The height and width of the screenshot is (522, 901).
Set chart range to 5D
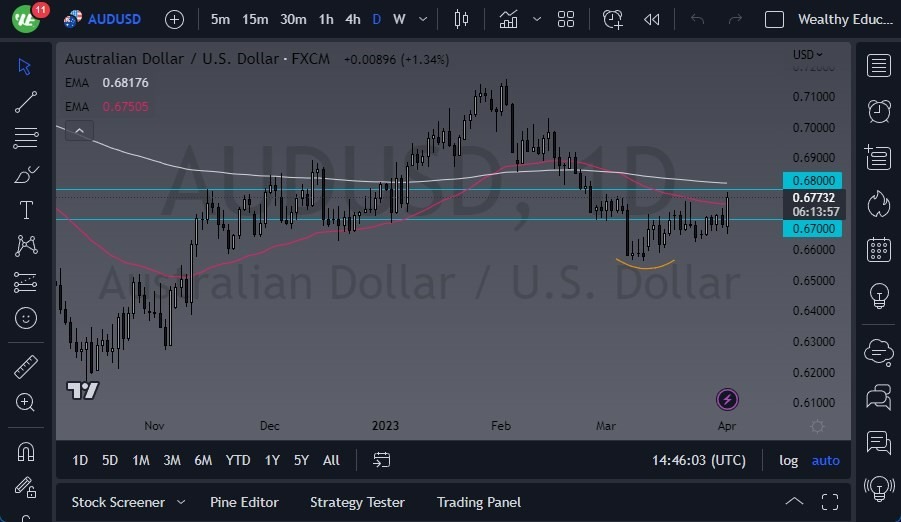(110, 460)
